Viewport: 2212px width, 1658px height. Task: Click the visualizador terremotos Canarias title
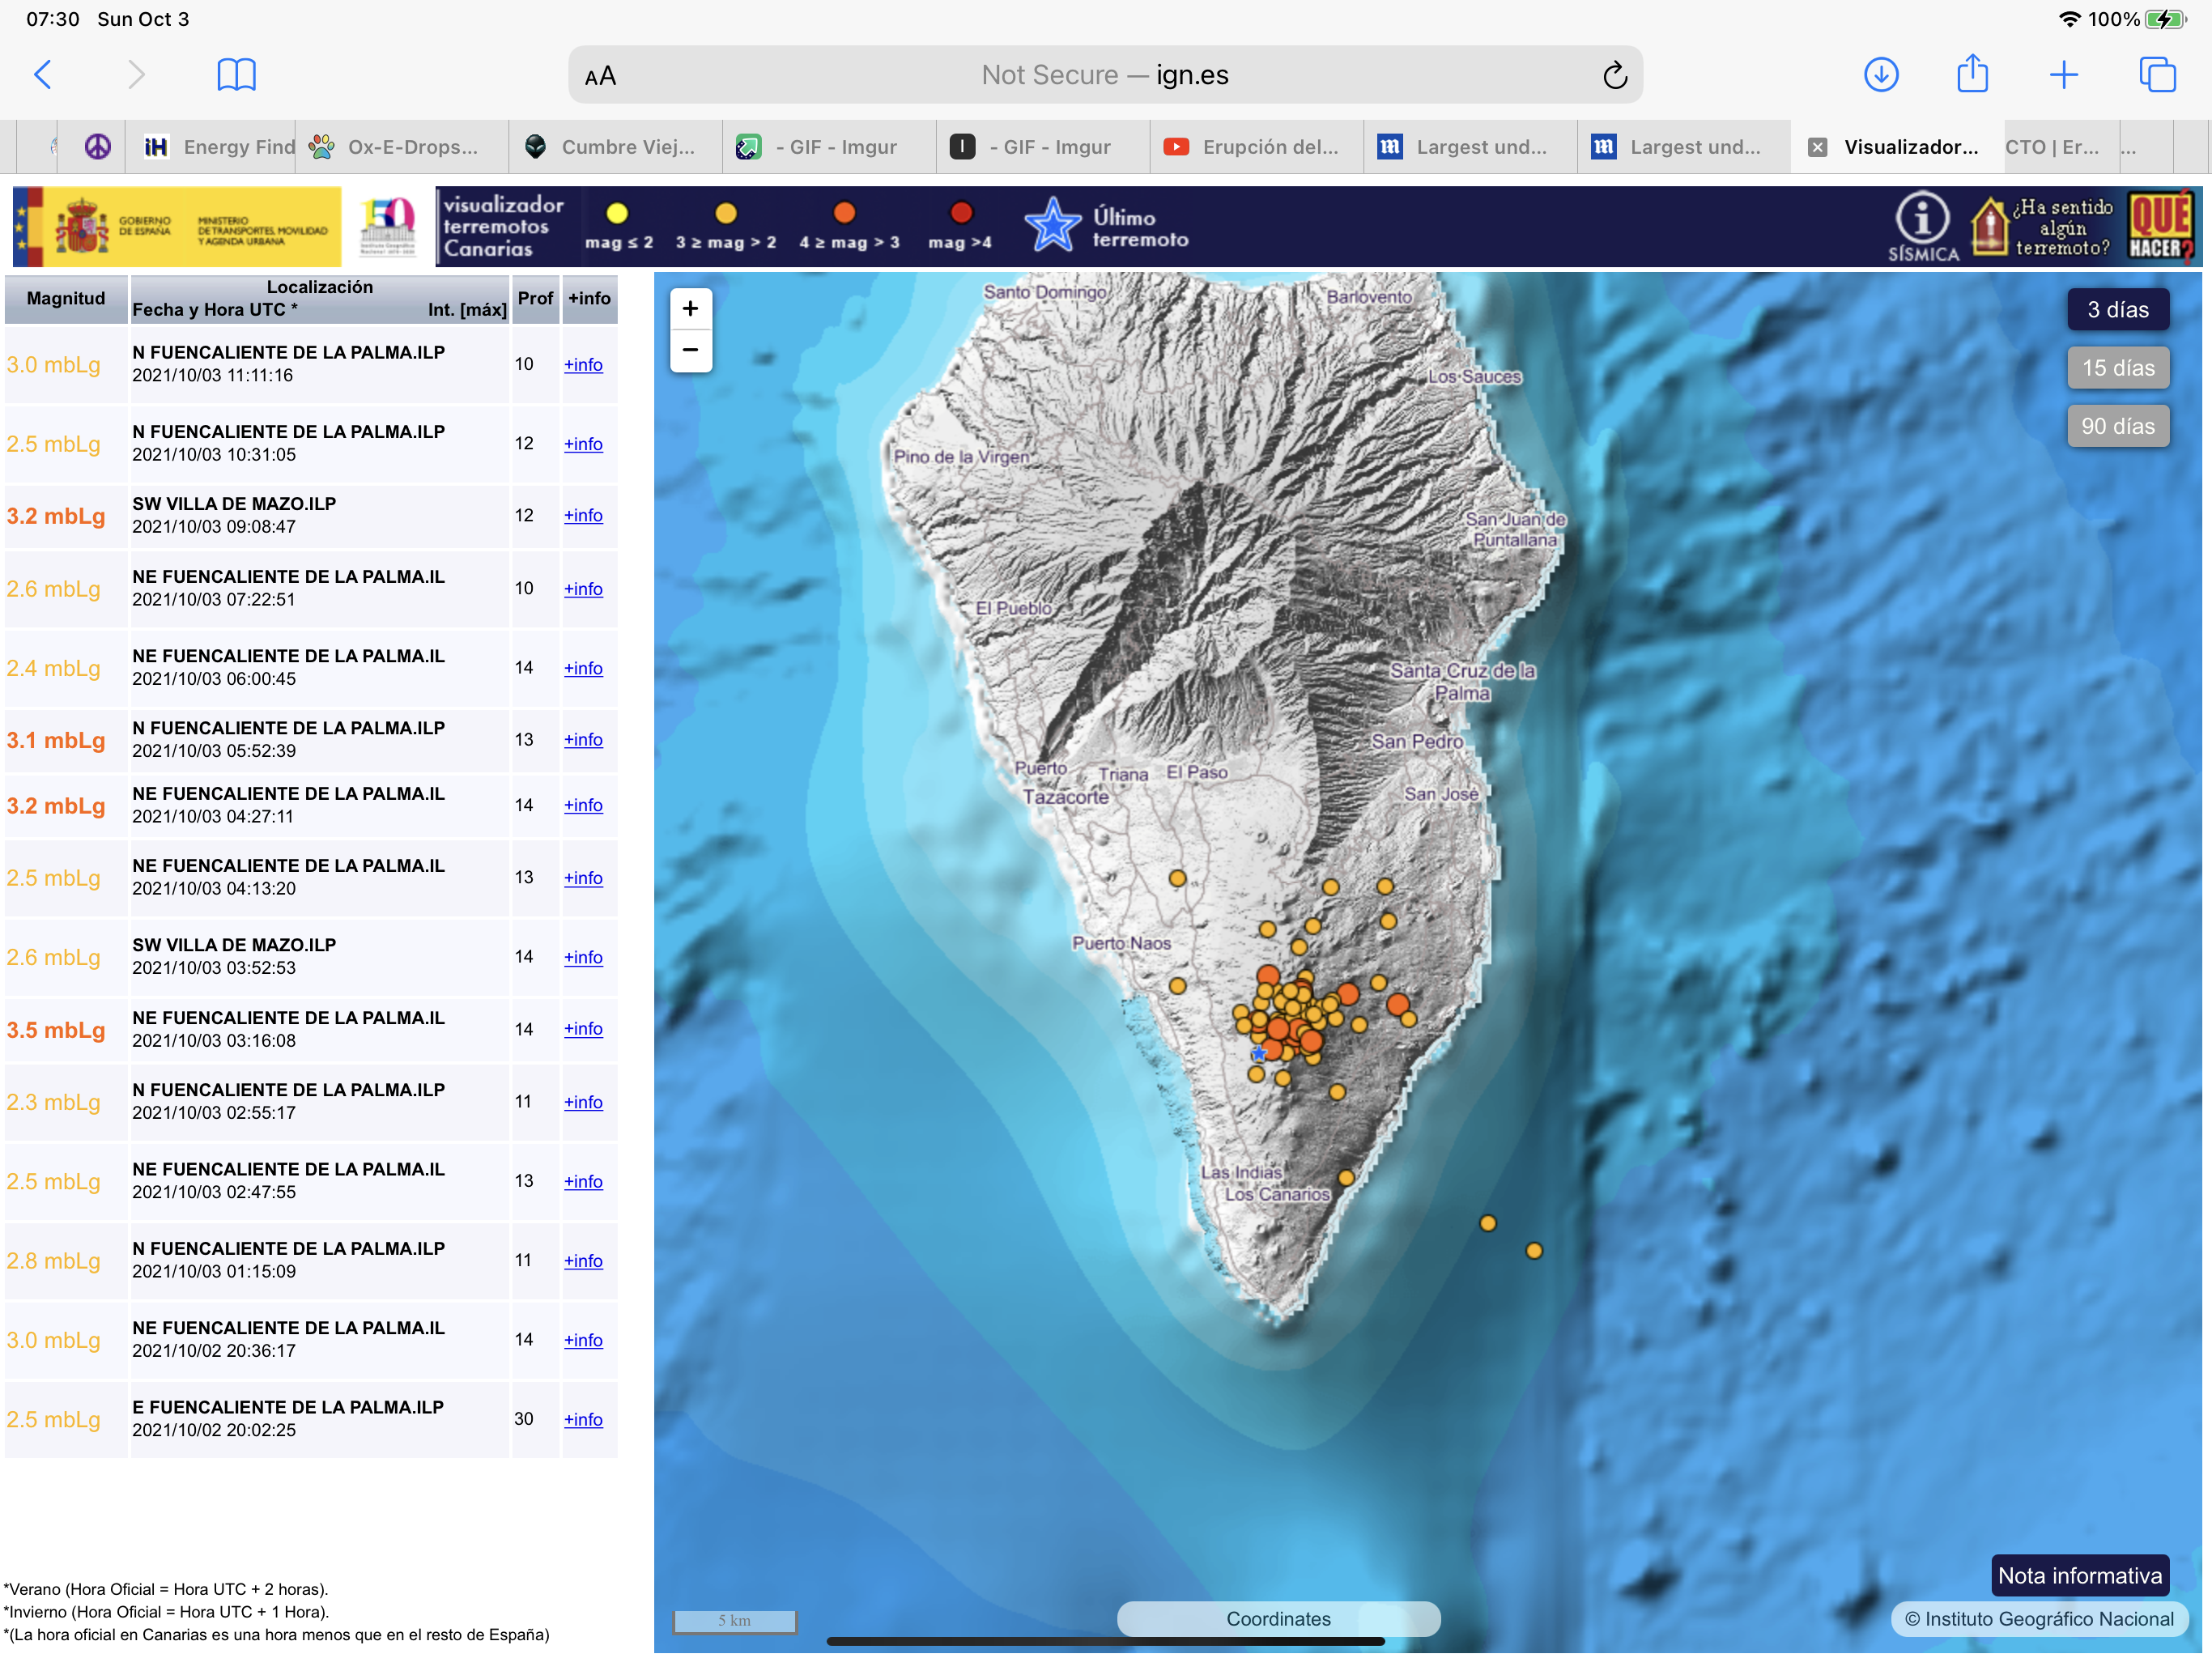pos(503,227)
